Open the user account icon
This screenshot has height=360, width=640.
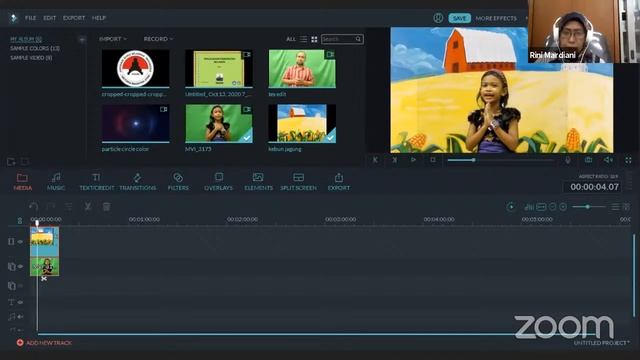(x=438, y=18)
